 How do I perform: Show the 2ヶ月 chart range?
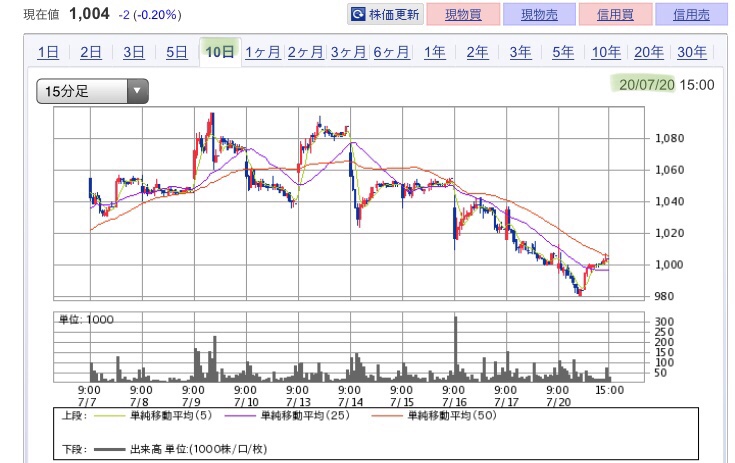tap(306, 52)
